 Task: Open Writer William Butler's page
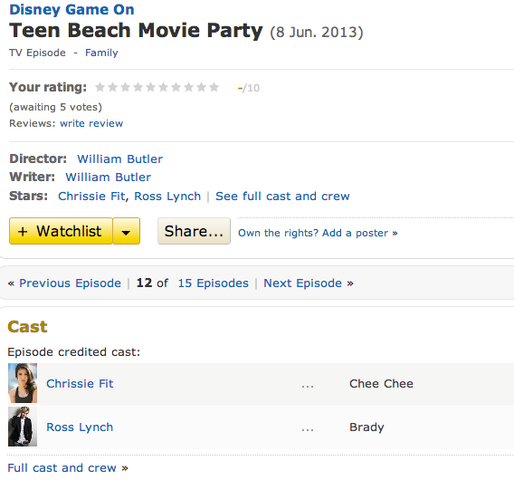[108, 177]
